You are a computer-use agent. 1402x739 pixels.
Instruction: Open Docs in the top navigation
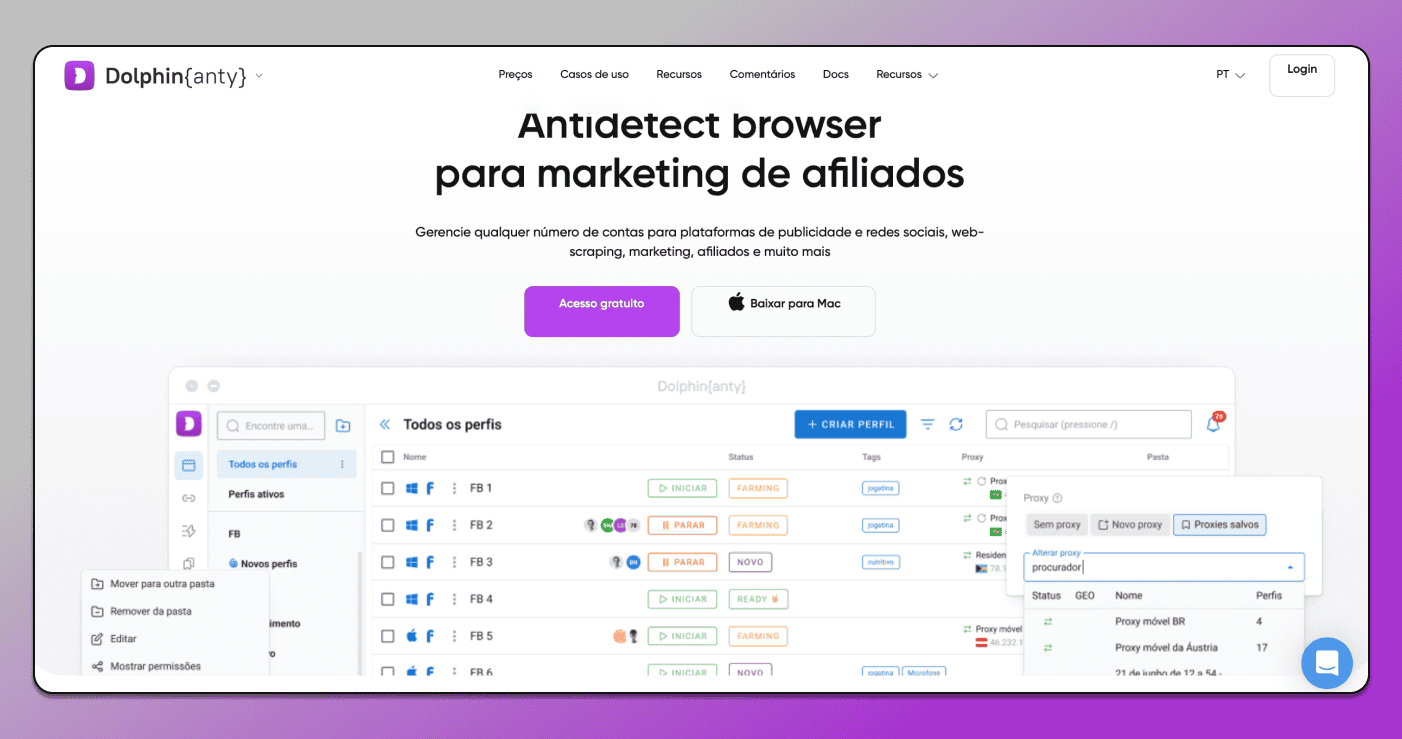point(836,75)
